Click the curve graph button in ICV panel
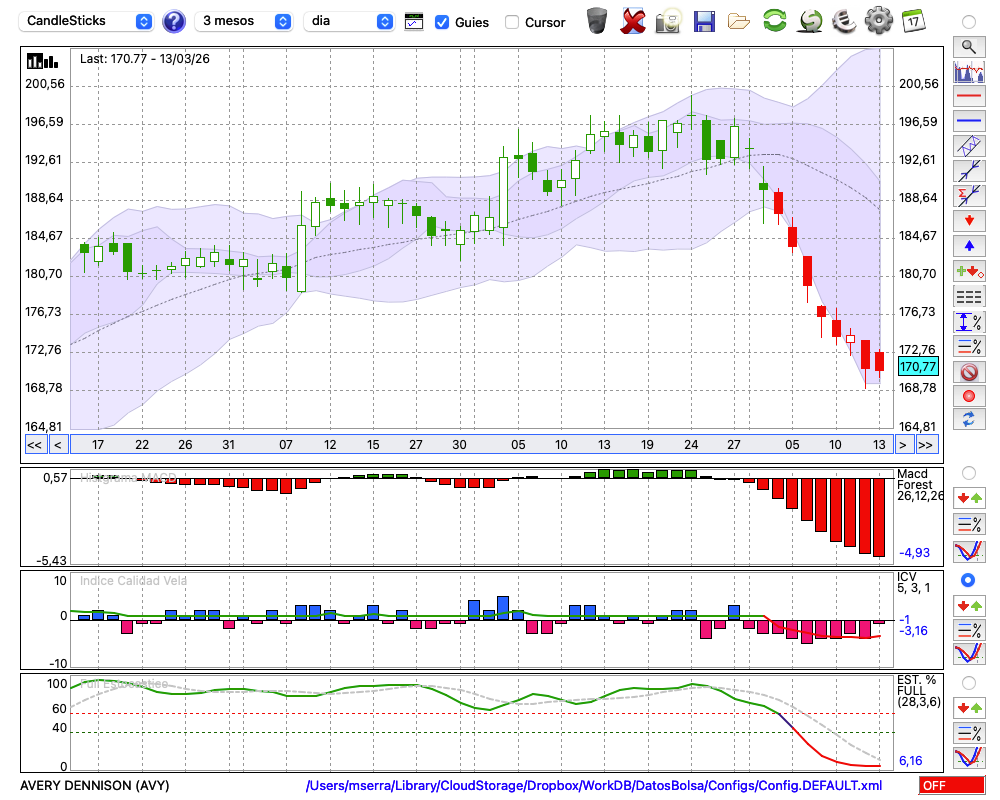Screen dimensions: 1000x800 pos(969,654)
